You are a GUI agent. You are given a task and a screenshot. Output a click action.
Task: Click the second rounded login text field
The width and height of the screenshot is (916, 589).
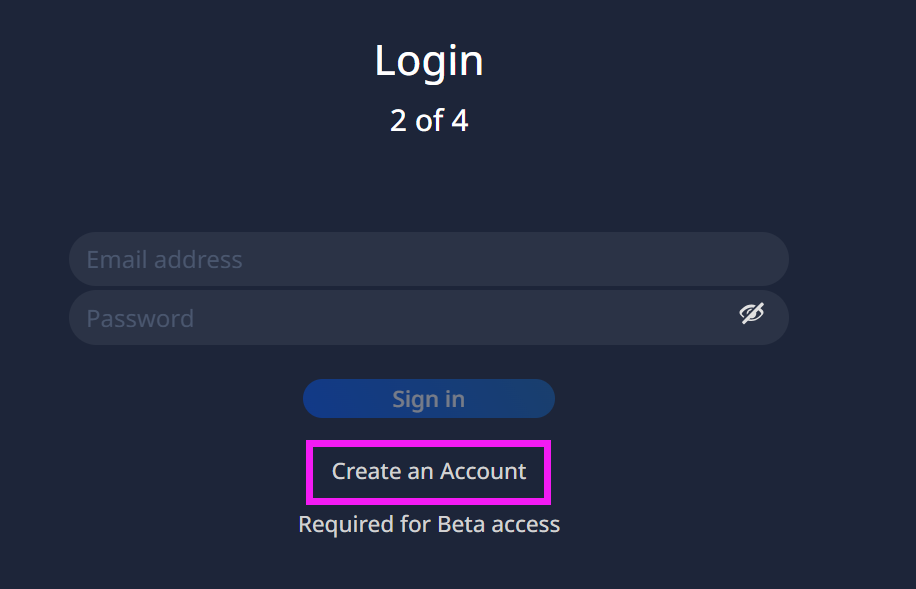click(x=400, y=318)
